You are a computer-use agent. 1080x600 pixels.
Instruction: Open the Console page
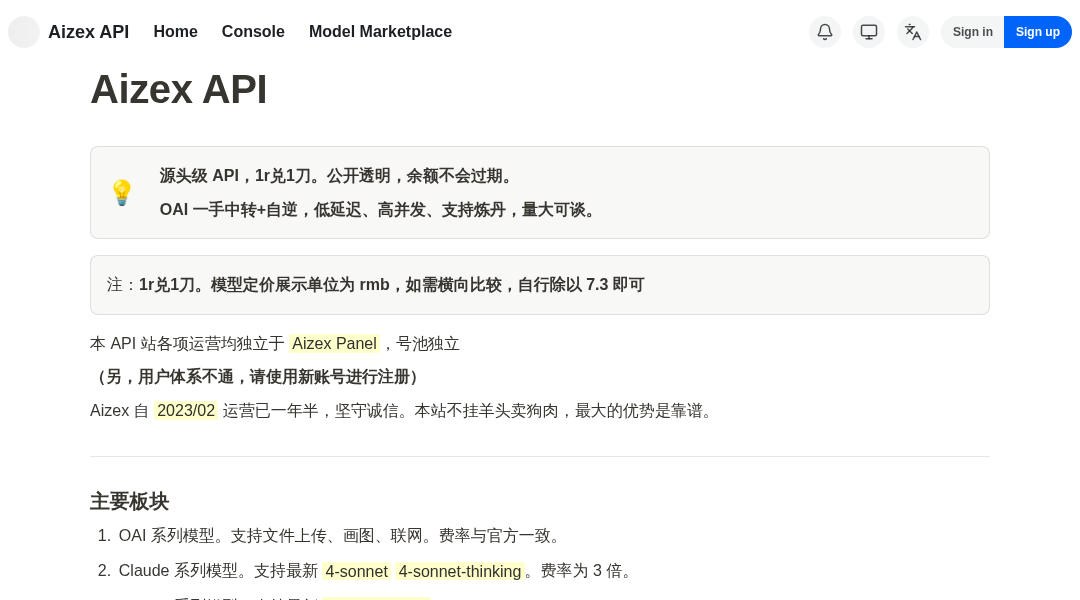point(253,32)
